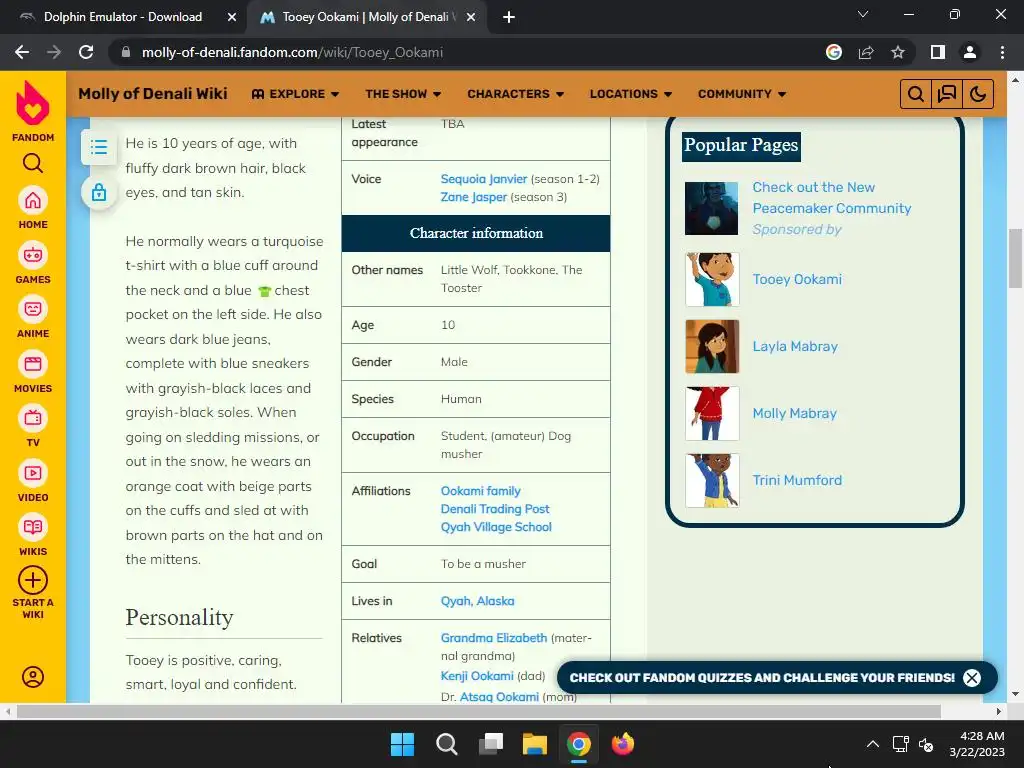The width and height of the screenshot is (1024, 768).
Task: Dismiss the Fandom quizzes banner
Action: coord(972,678)
